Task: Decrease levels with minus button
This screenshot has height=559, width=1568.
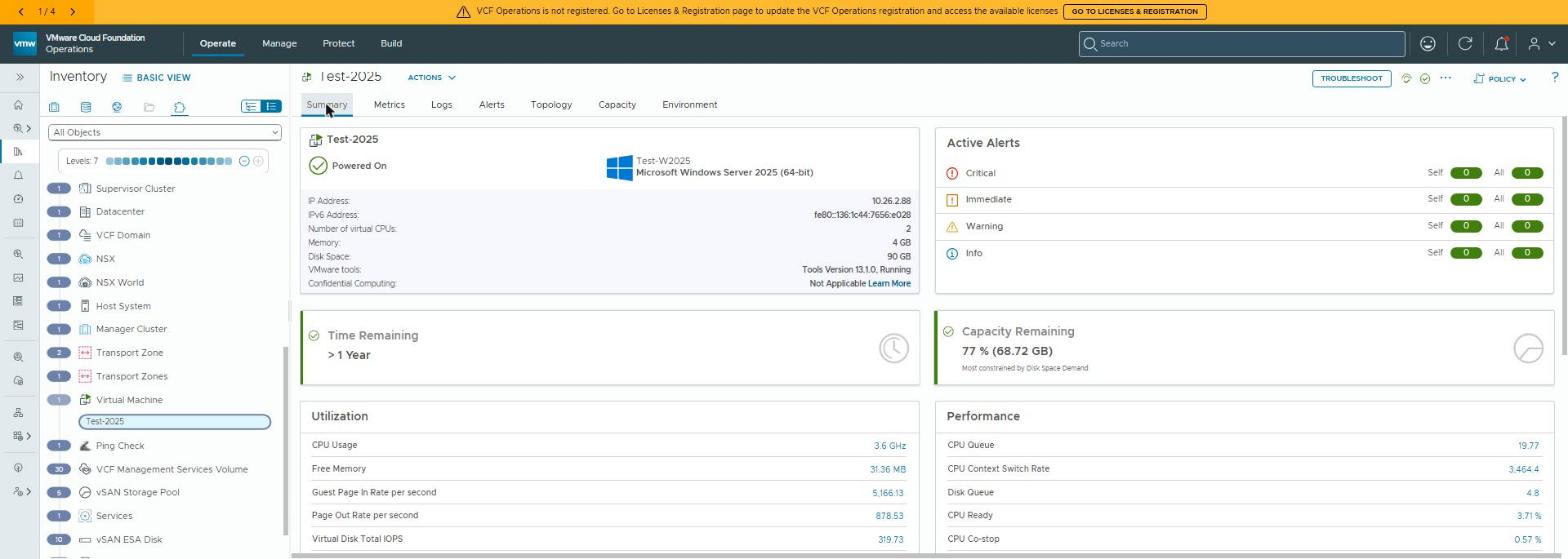Action: point(243,161)
